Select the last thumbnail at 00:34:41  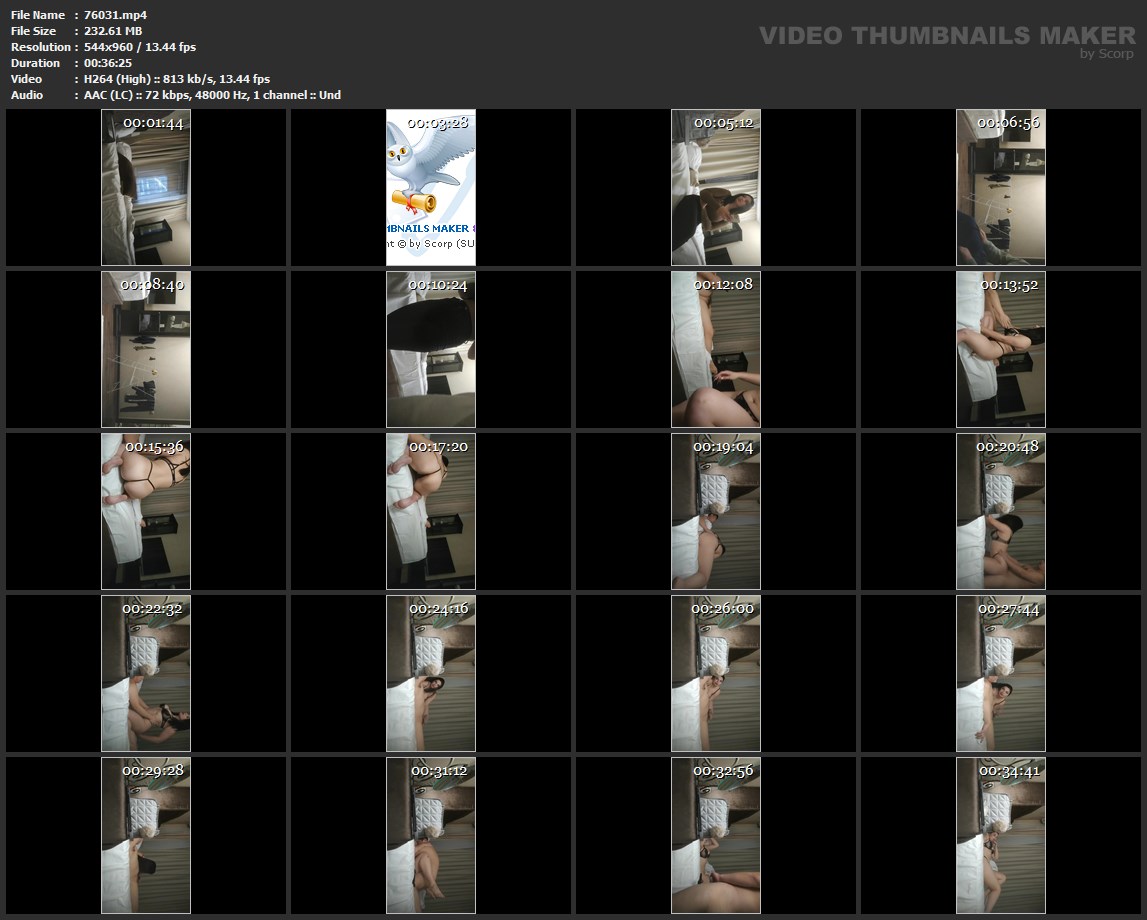[1001, 836]
